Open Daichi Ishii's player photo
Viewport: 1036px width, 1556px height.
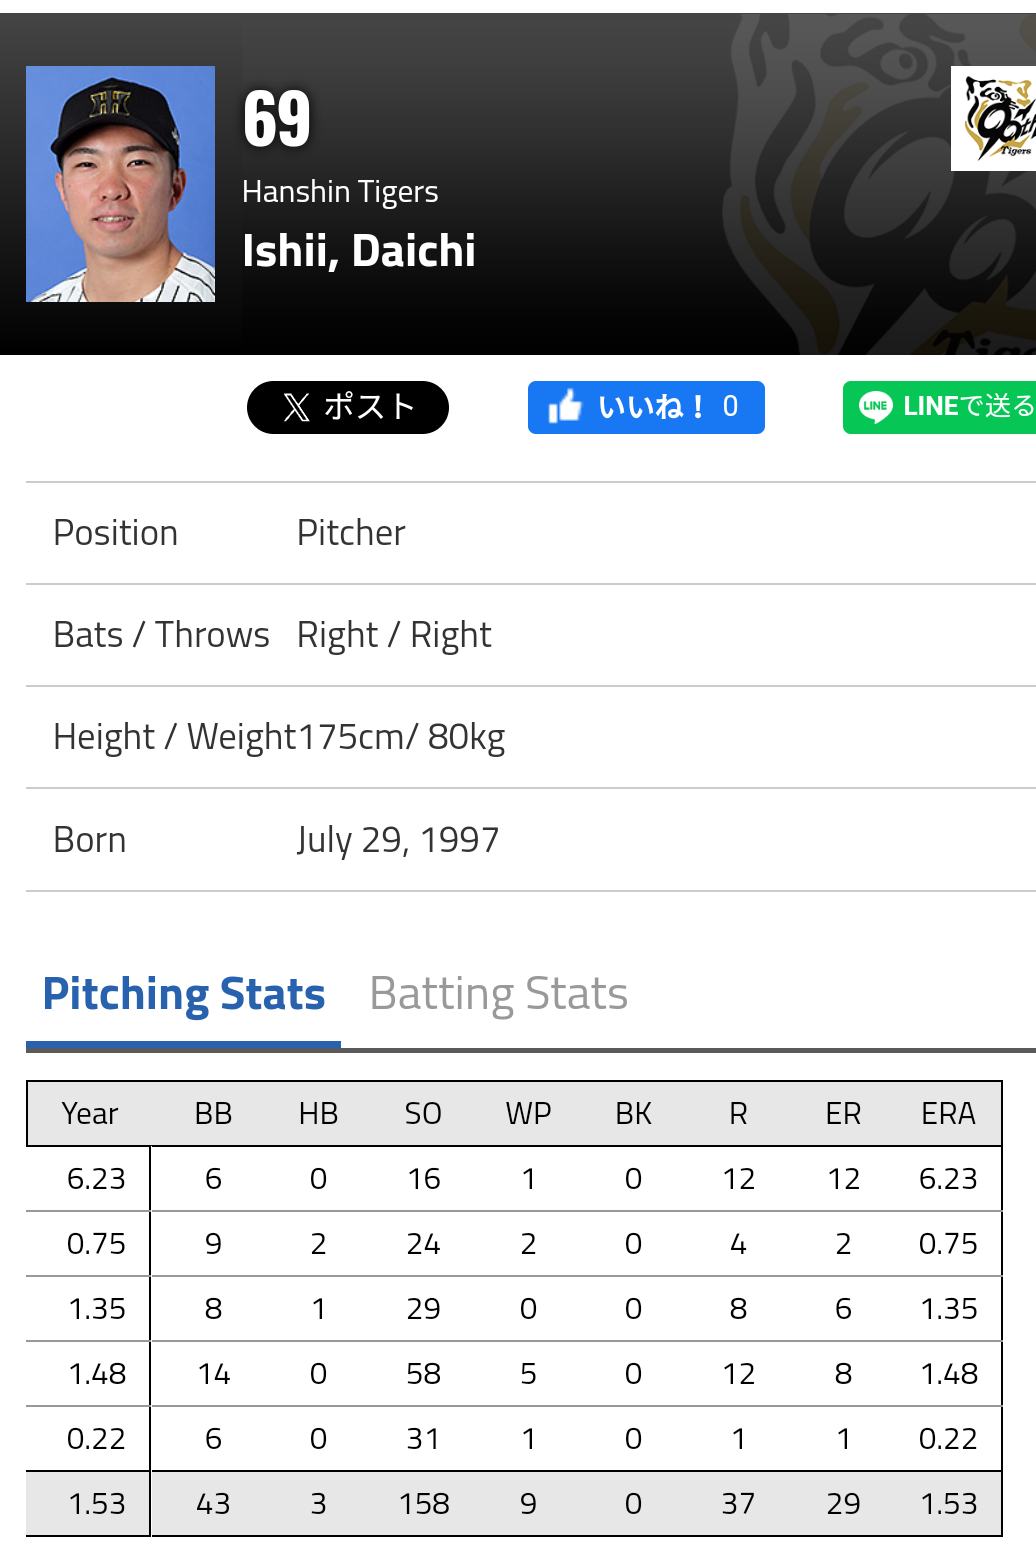pos(120,184)
